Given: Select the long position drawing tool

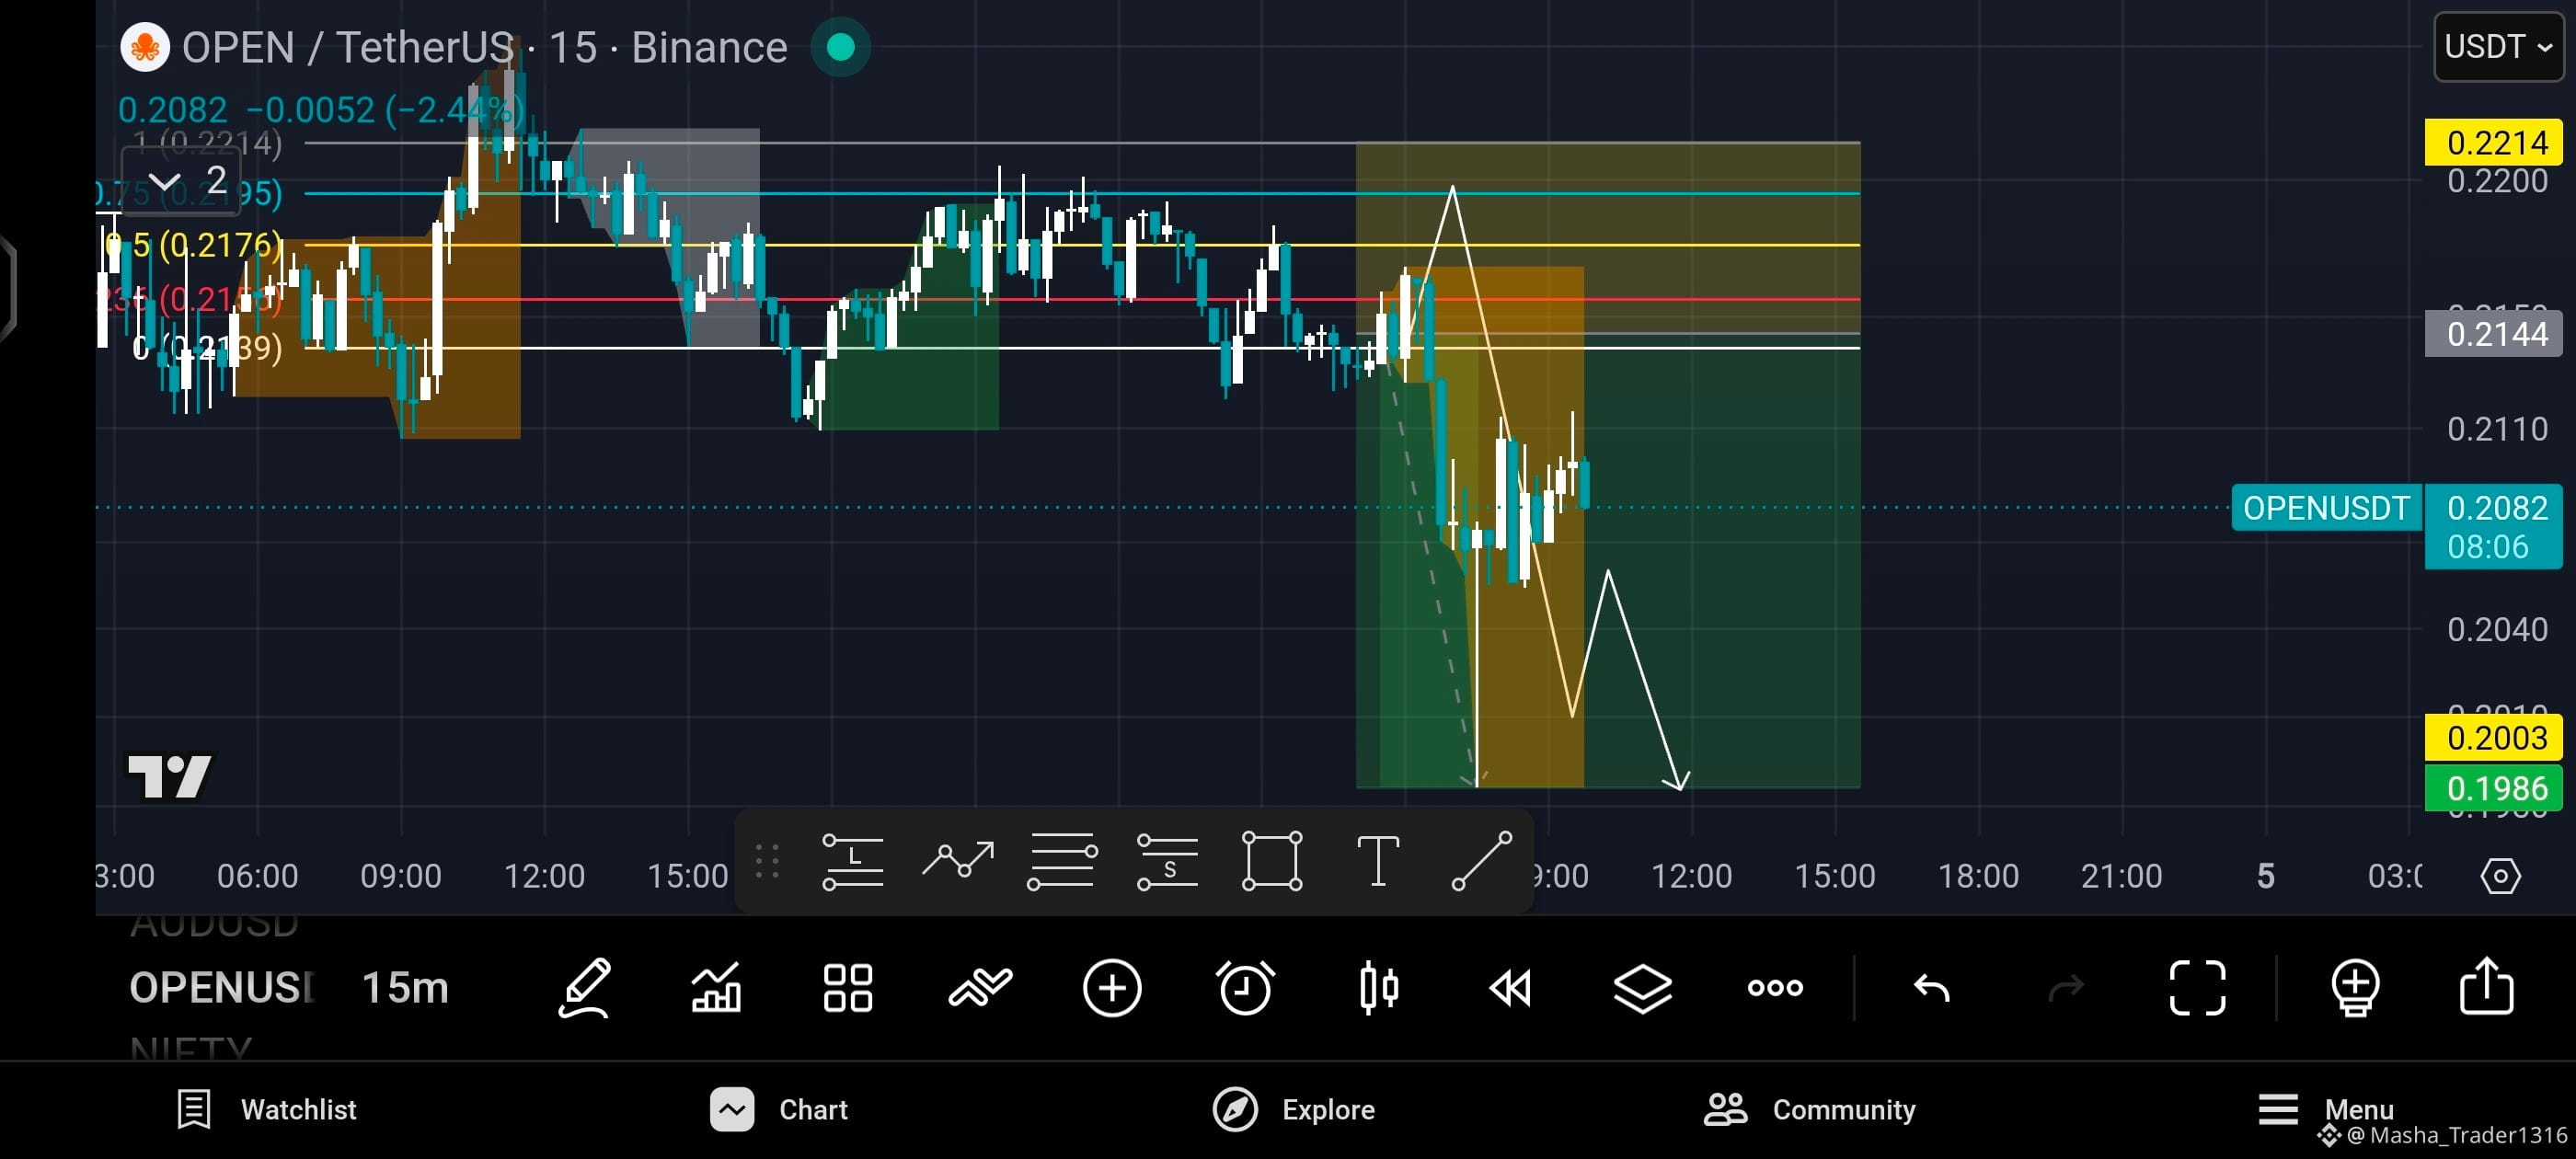Looking at the screenshot, I should coord(852,861).
